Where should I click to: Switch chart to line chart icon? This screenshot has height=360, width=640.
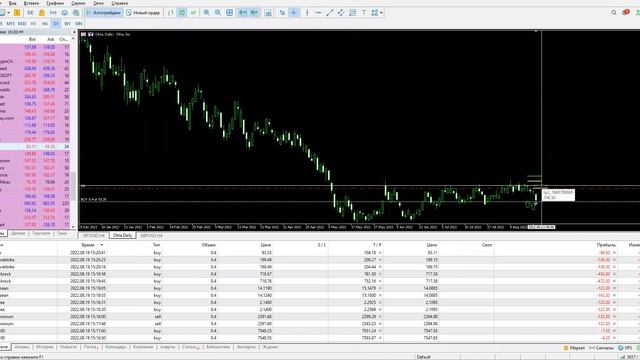pyautogui.click(x=193, y=13)
